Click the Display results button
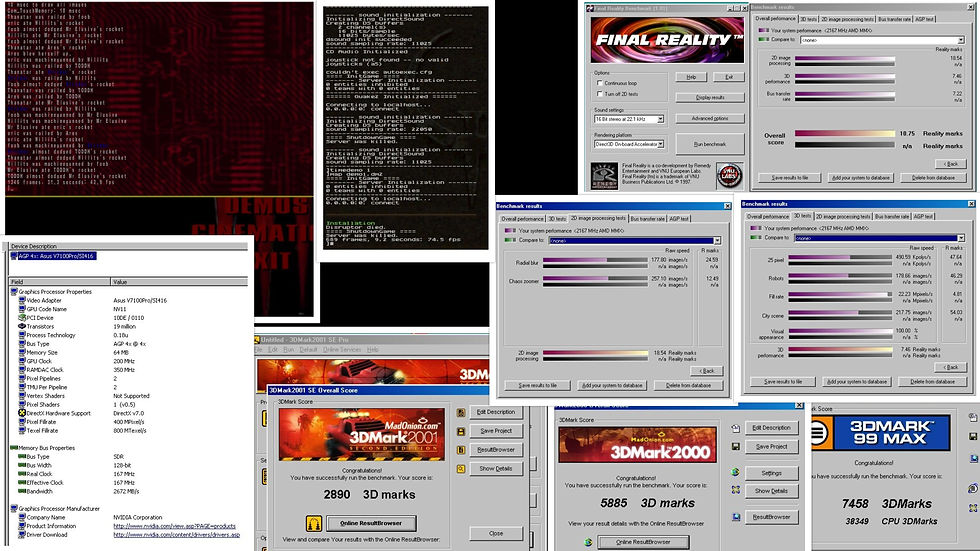Viewport: 980px width, 551px height. point(709,97)
